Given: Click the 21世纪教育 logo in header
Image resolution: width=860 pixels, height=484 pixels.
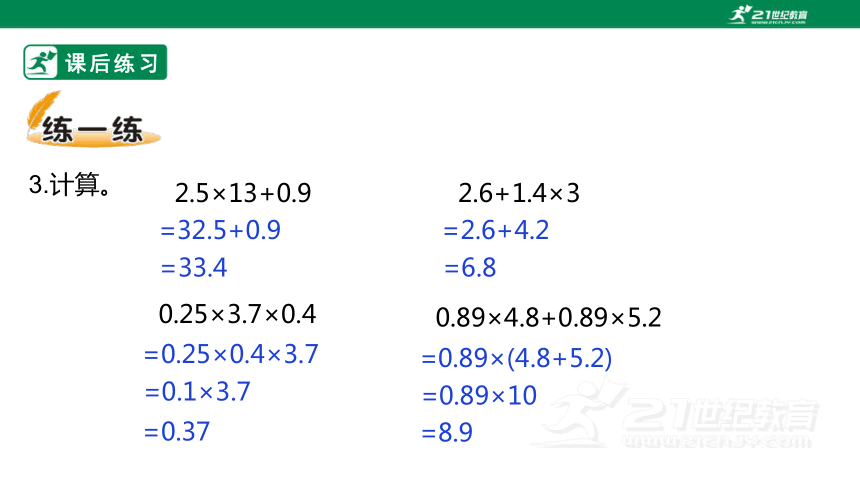Looking at the screenshot, I should coord(768,14).
